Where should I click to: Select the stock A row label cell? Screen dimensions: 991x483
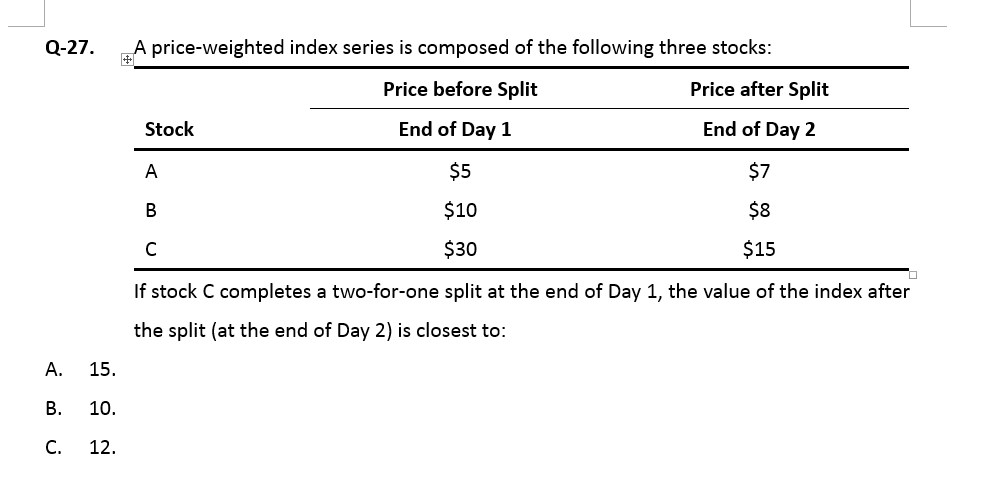click(151, 171)
